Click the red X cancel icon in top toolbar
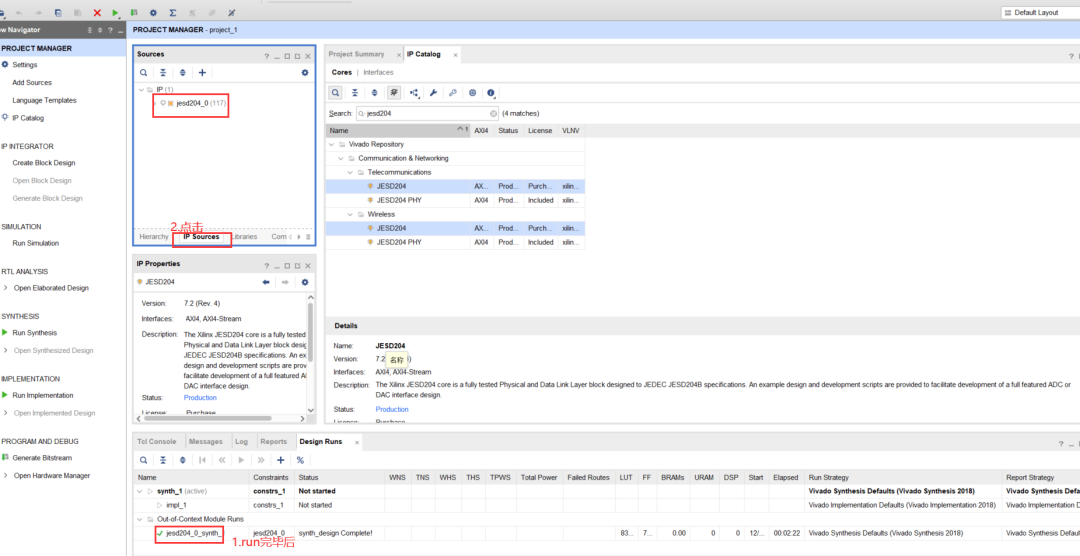Image resolution: width=1080 pixels, height=556 pixels. tap(97, 12)
